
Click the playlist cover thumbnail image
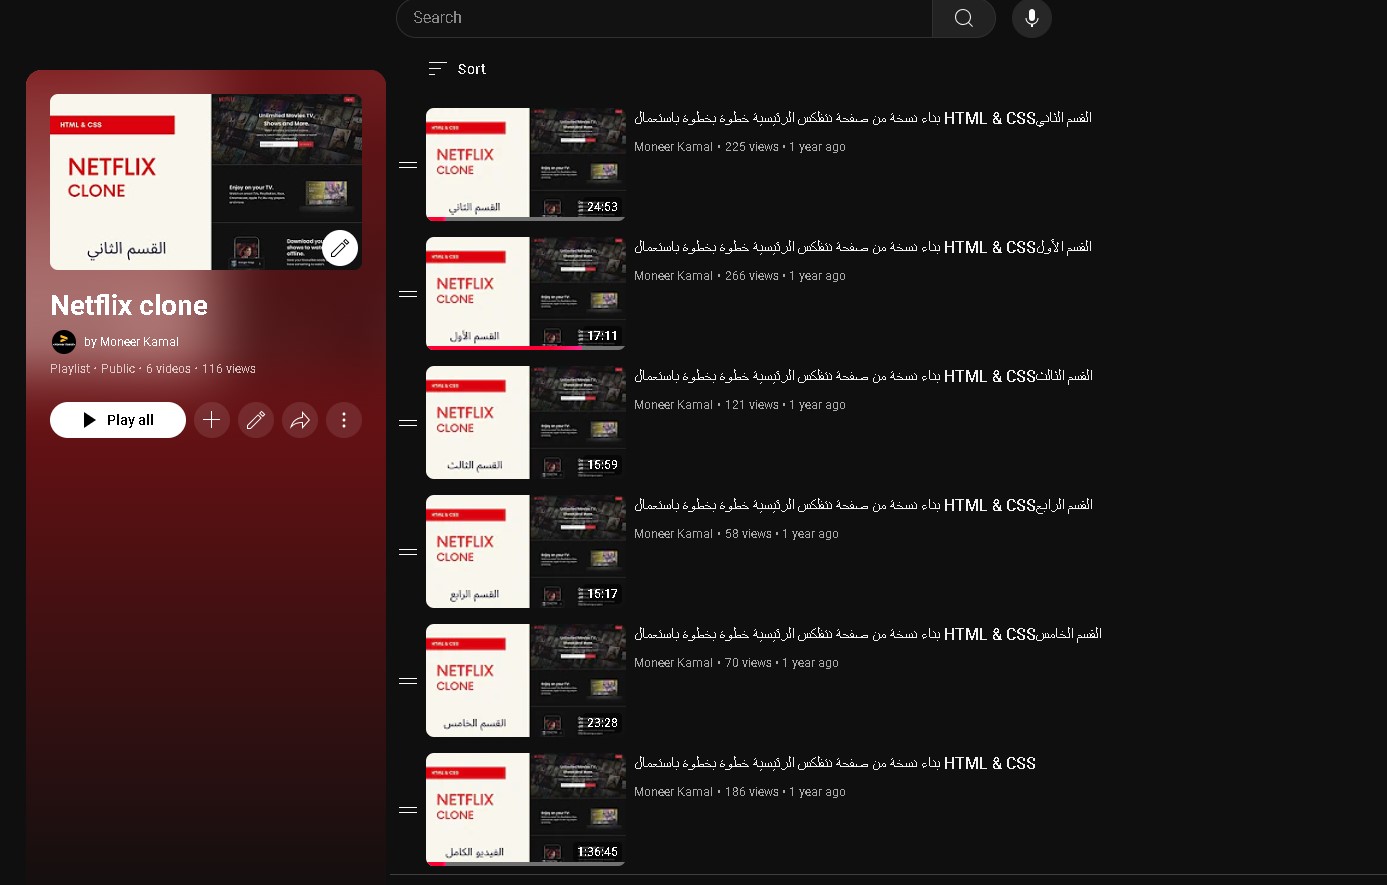click(x=206, y=182)
